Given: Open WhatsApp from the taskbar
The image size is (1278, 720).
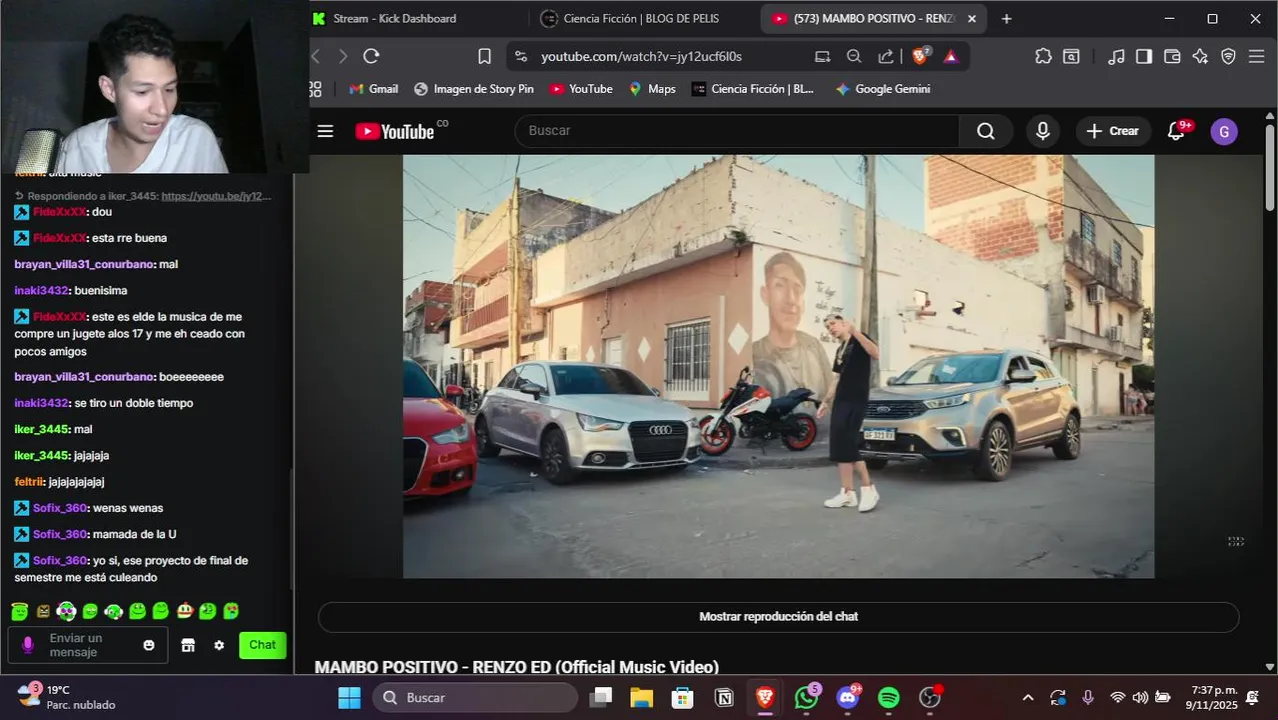Looking at the screenshot, I should pos(806,697).
